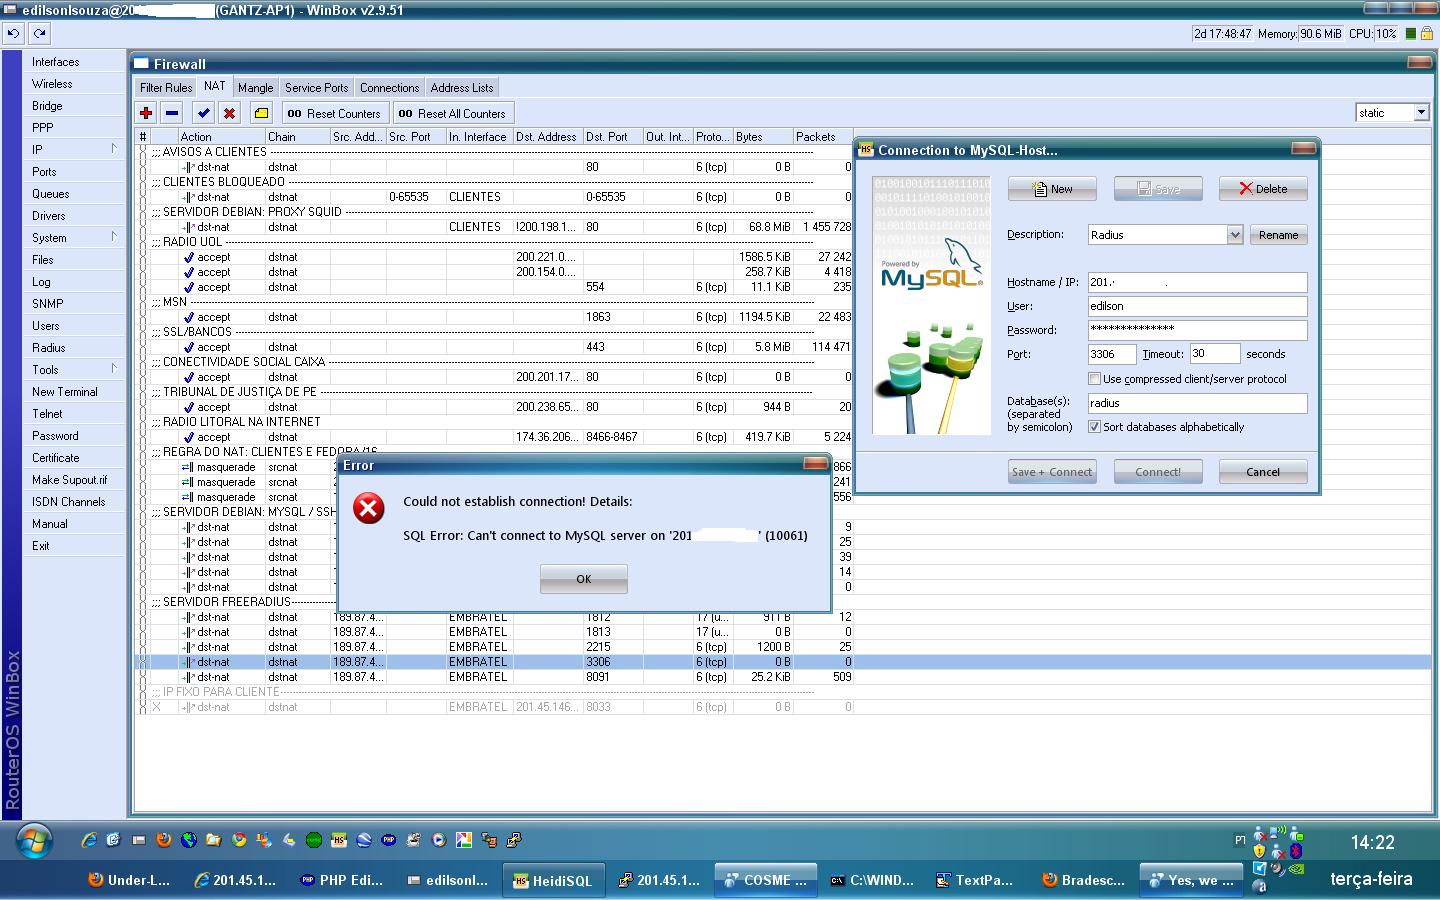Click the Hostname / IP input field

(1197, 283)
